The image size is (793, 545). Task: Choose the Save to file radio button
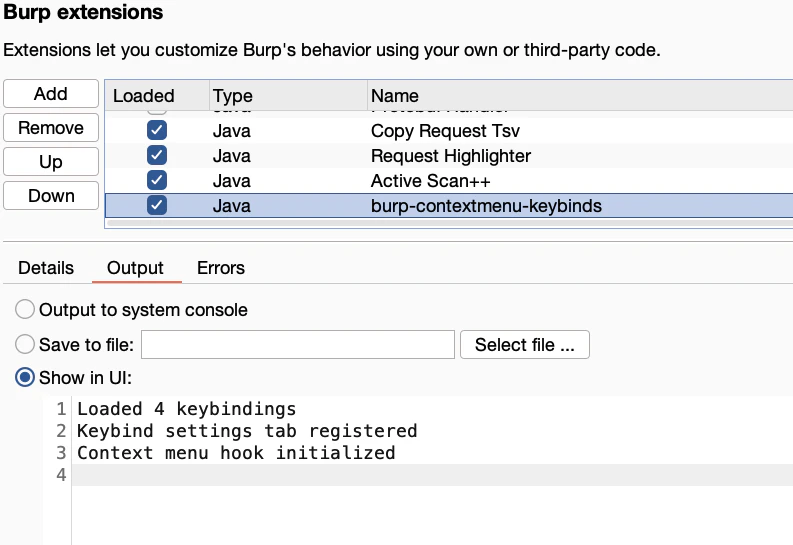click(x=25, y=345)
